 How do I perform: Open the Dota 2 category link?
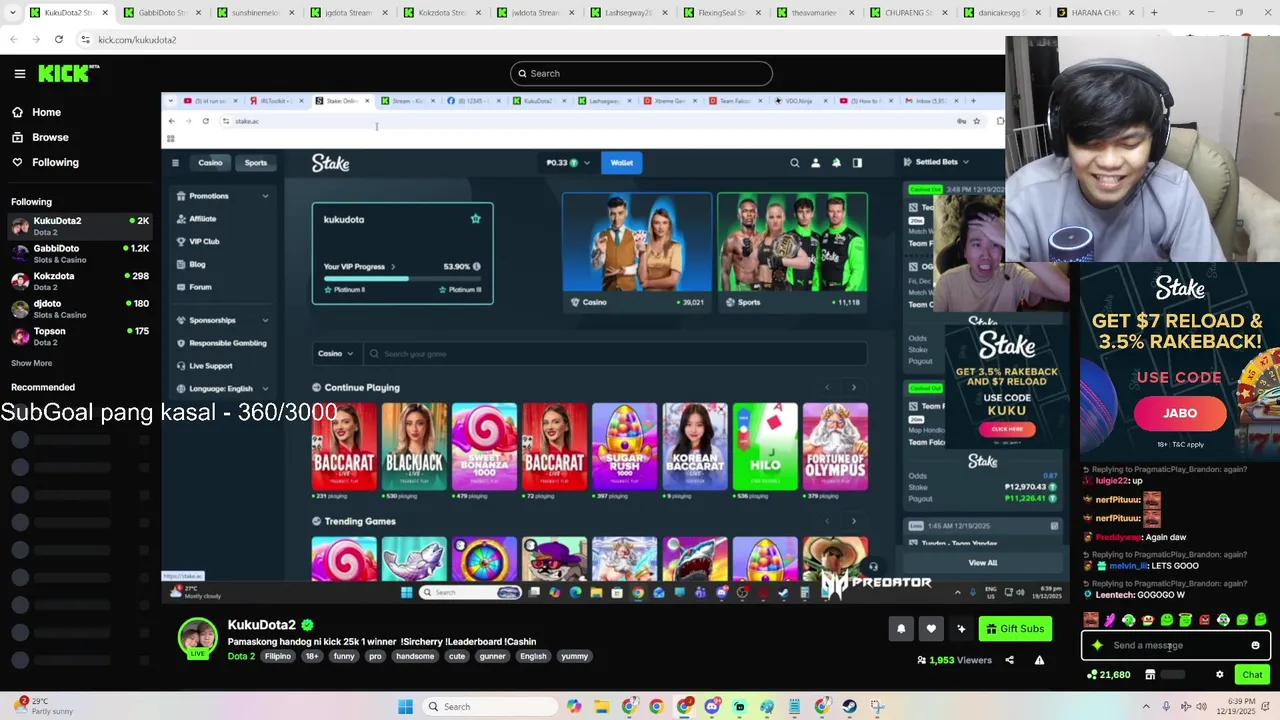[x=241, y=657]
